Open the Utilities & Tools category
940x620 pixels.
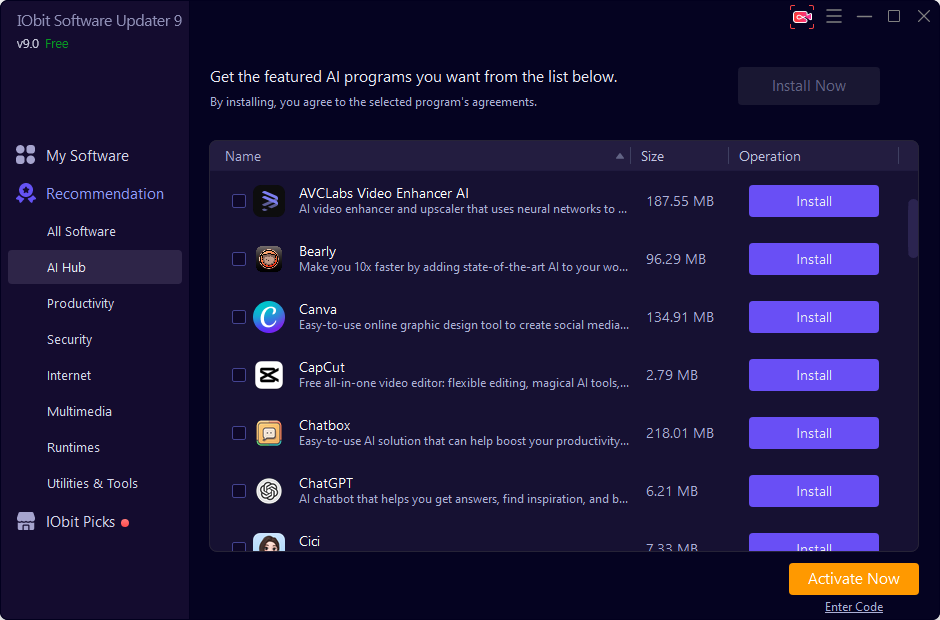(92, 483)
